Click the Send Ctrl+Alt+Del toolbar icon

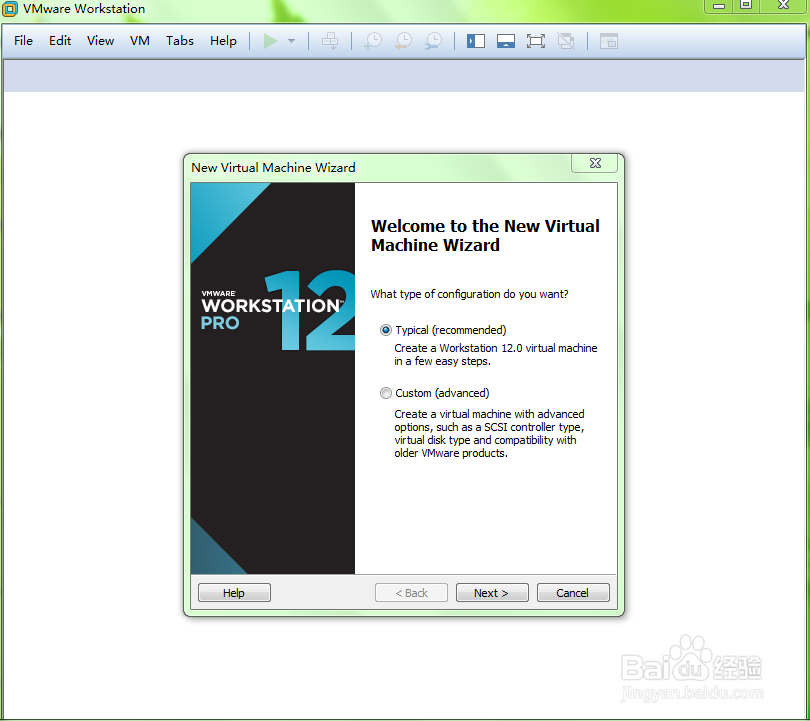point(330,41)
